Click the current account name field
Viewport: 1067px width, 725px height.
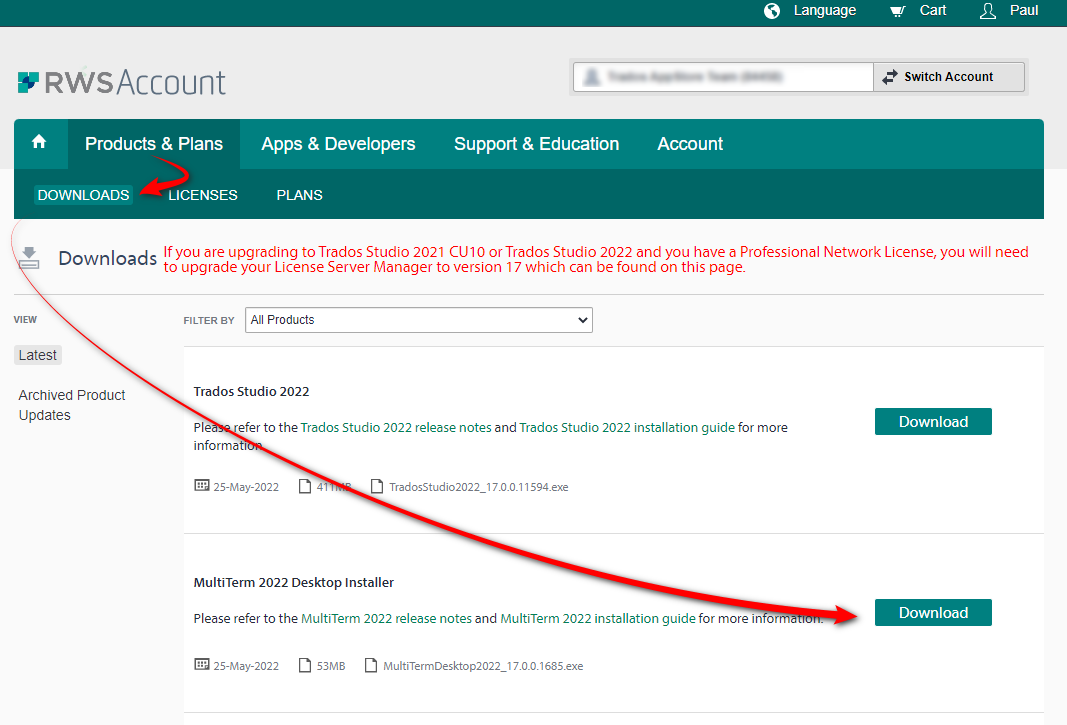723,77
